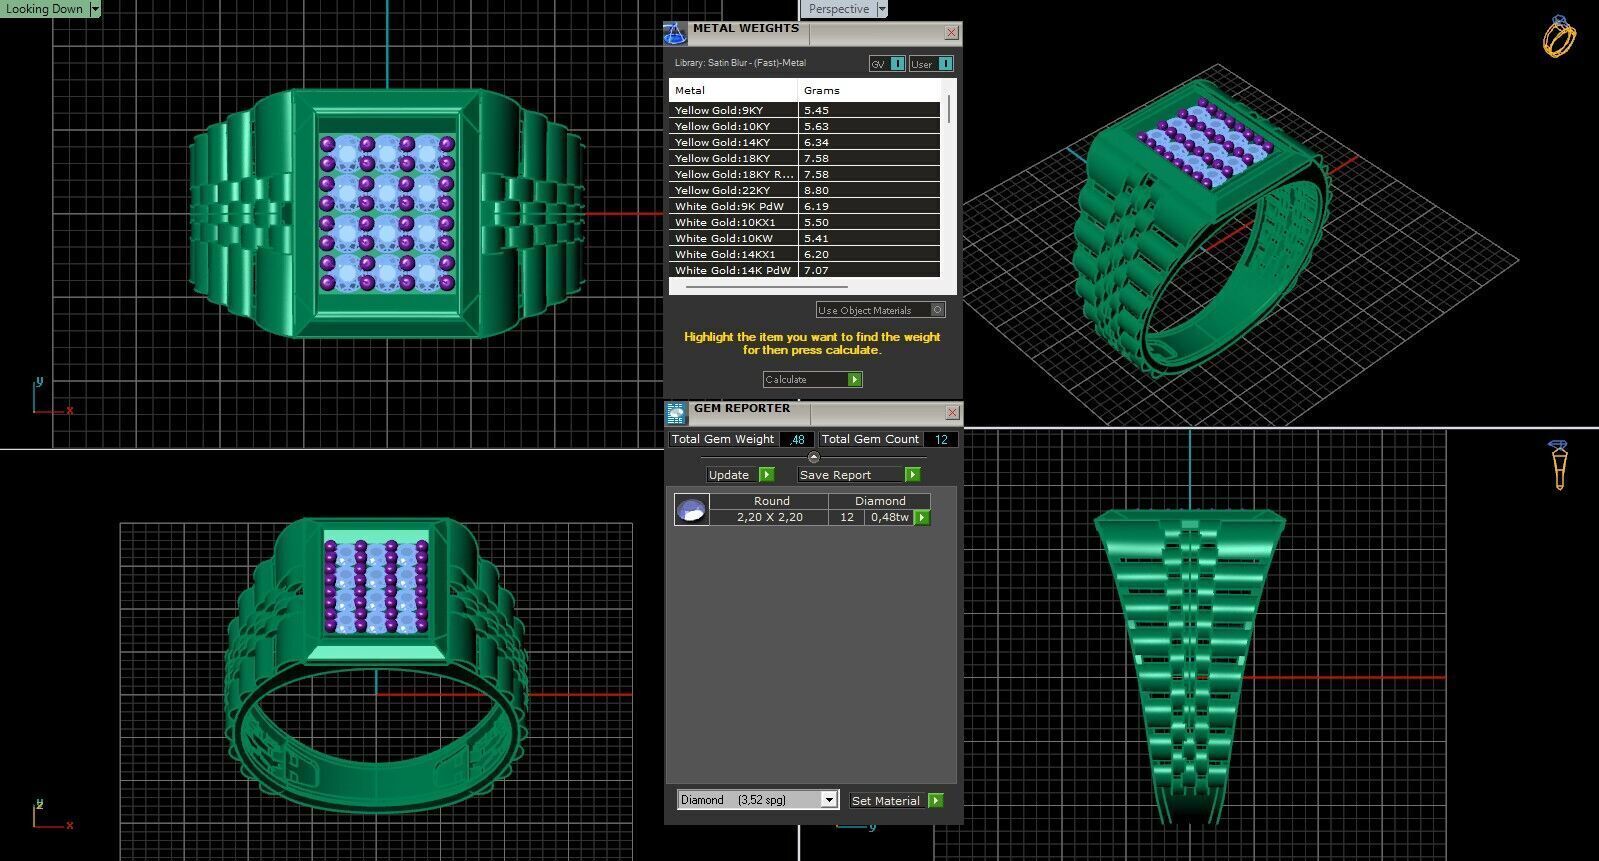Click the Round shape cell
Viewport: 1599px width, 861px height.
click(771, 501)
